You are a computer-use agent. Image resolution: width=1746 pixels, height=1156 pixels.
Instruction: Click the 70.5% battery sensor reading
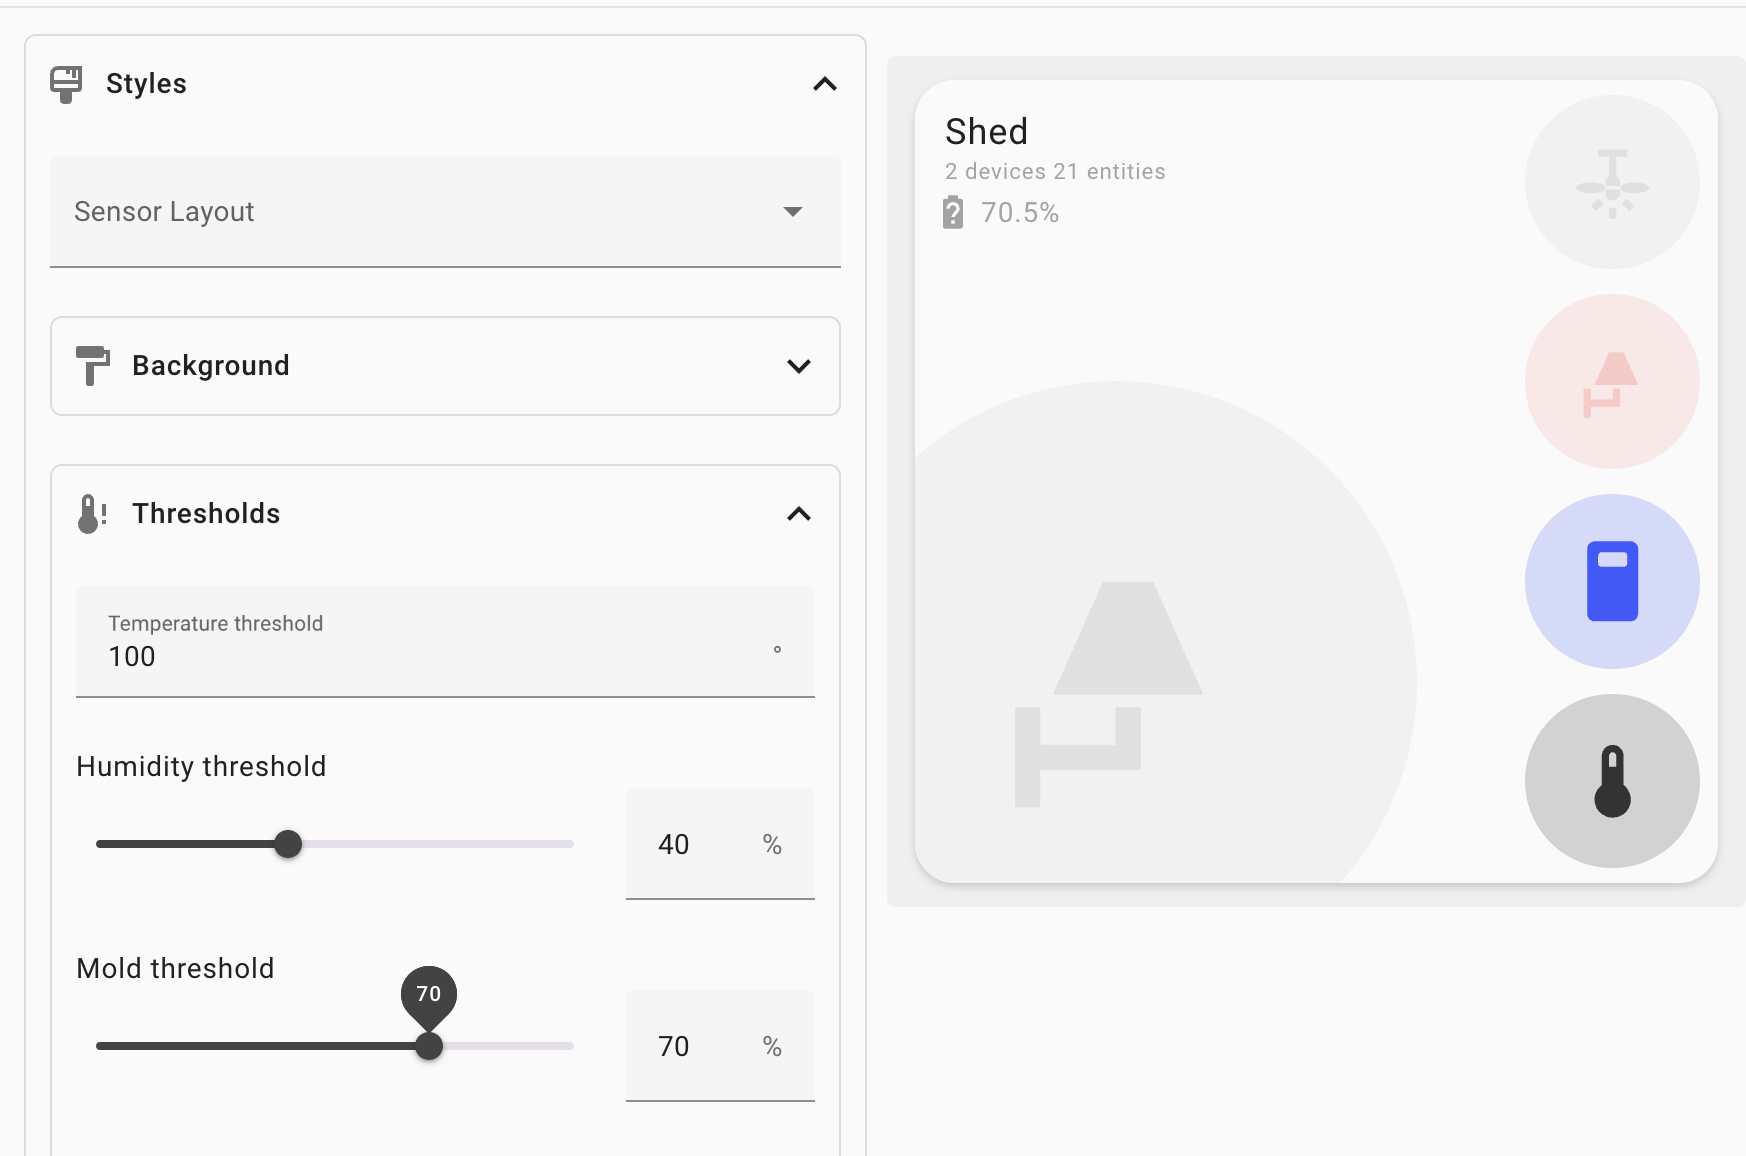[x=1019, y=213]
